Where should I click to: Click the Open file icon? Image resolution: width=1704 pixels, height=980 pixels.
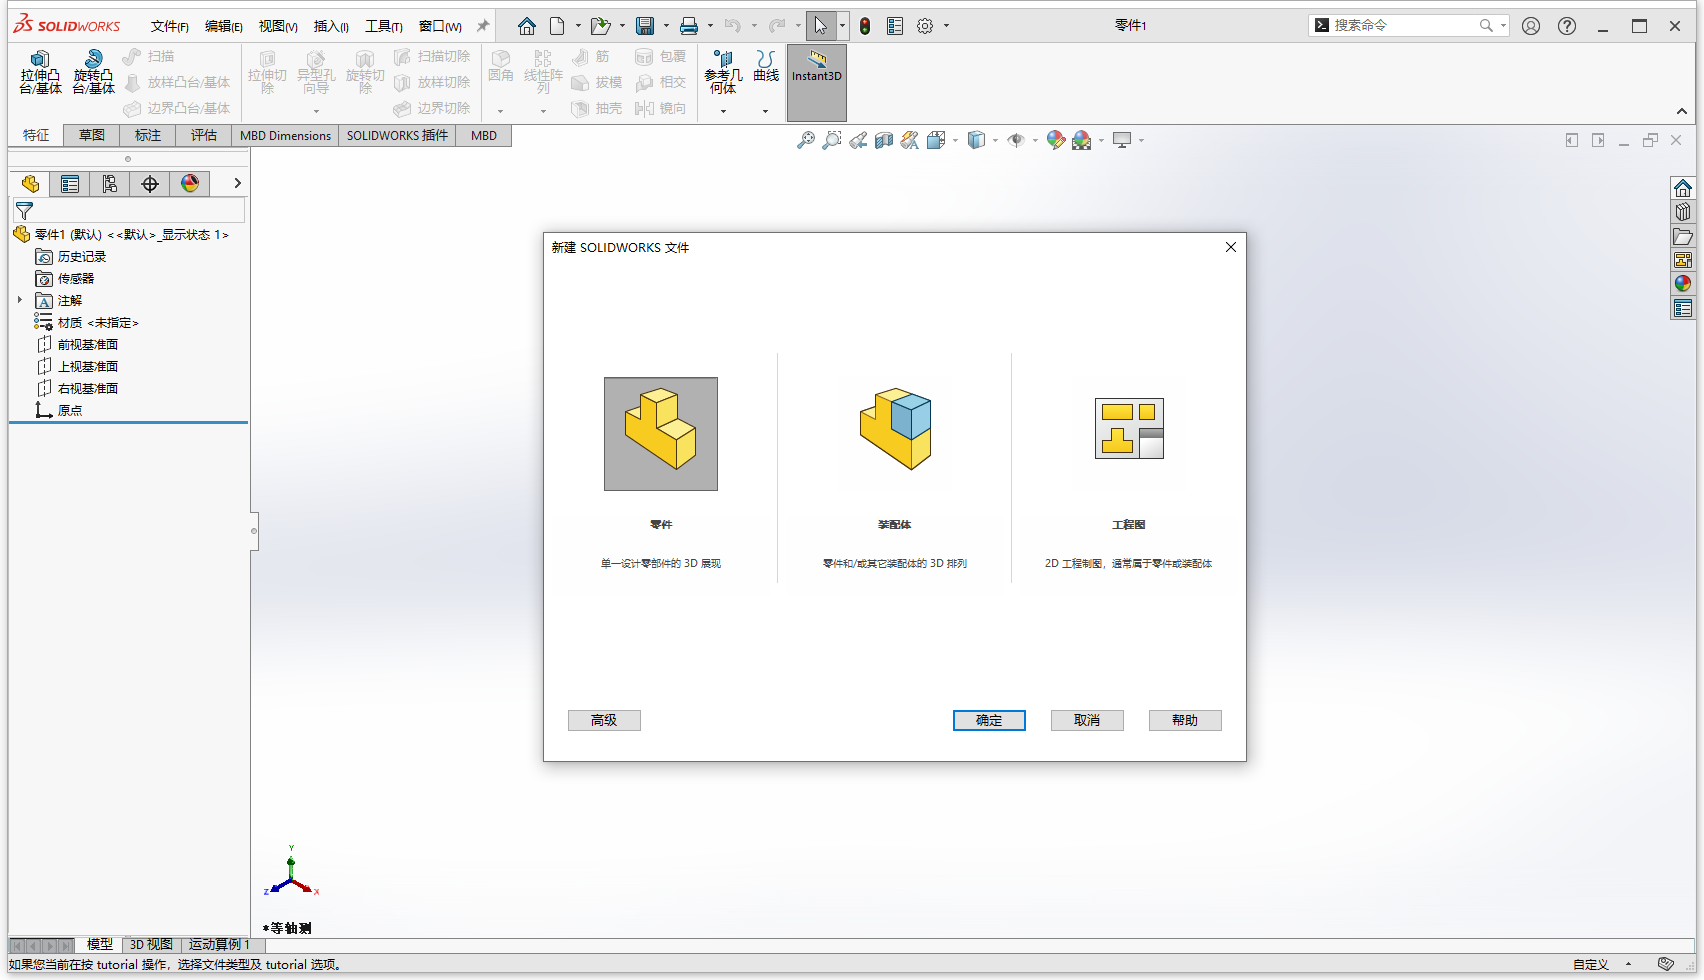click(599, 26)
